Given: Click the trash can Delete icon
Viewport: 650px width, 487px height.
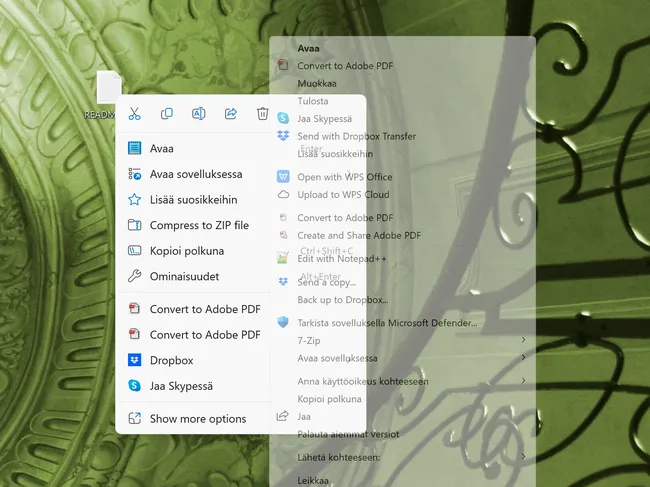Looking at the screenshot, I should (262, 113).
